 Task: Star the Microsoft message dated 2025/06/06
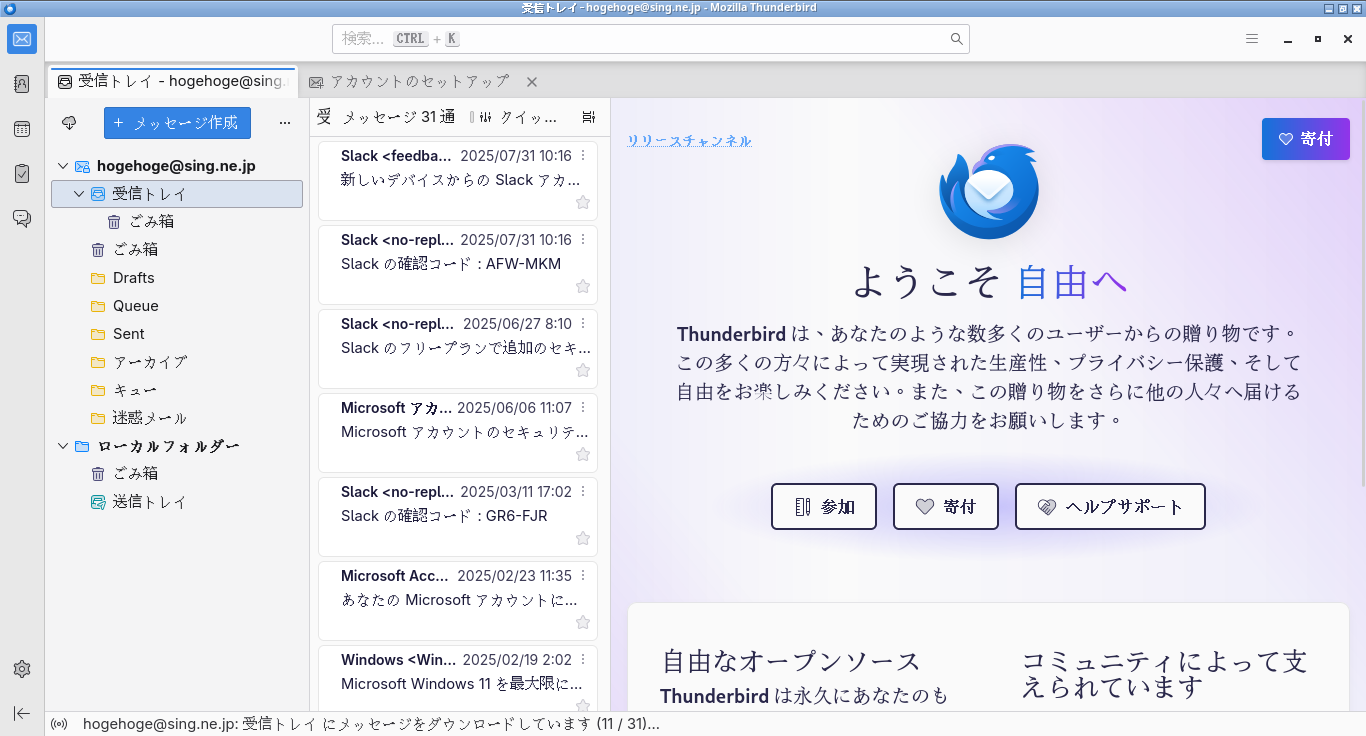pos(583,454)
